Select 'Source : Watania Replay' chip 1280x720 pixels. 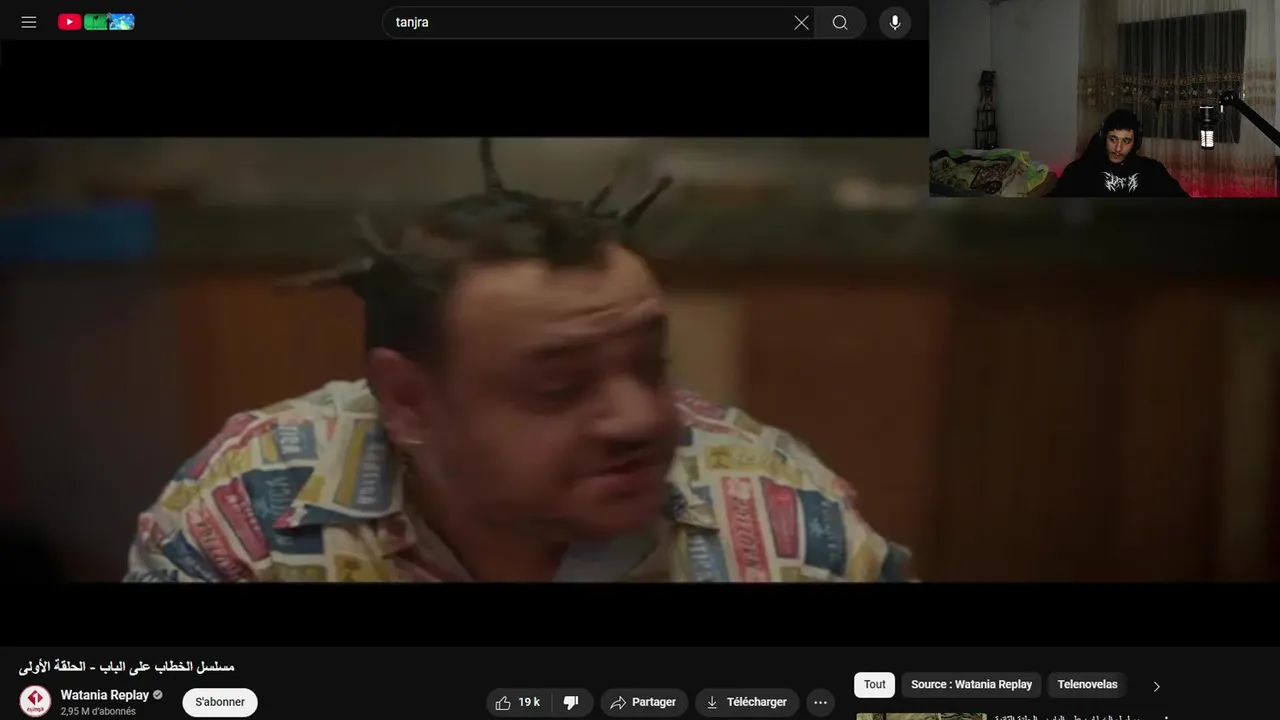pyautogui.click(x=971, y=685)
